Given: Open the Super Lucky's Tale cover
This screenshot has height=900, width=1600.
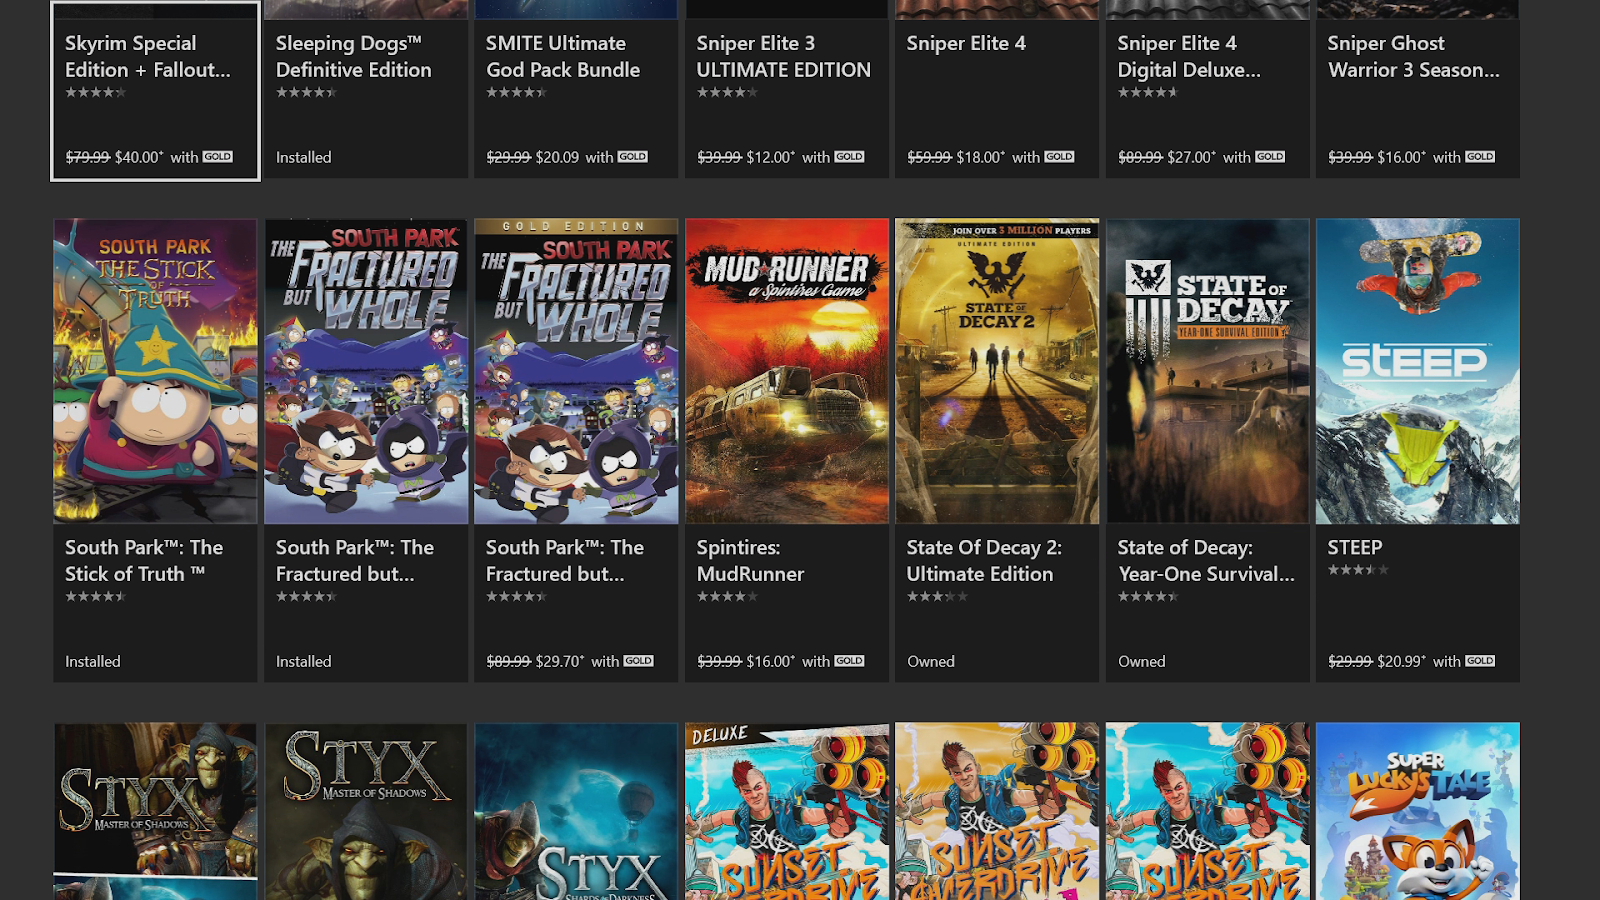Looking at the screenshot, I should coord(1418,811).
